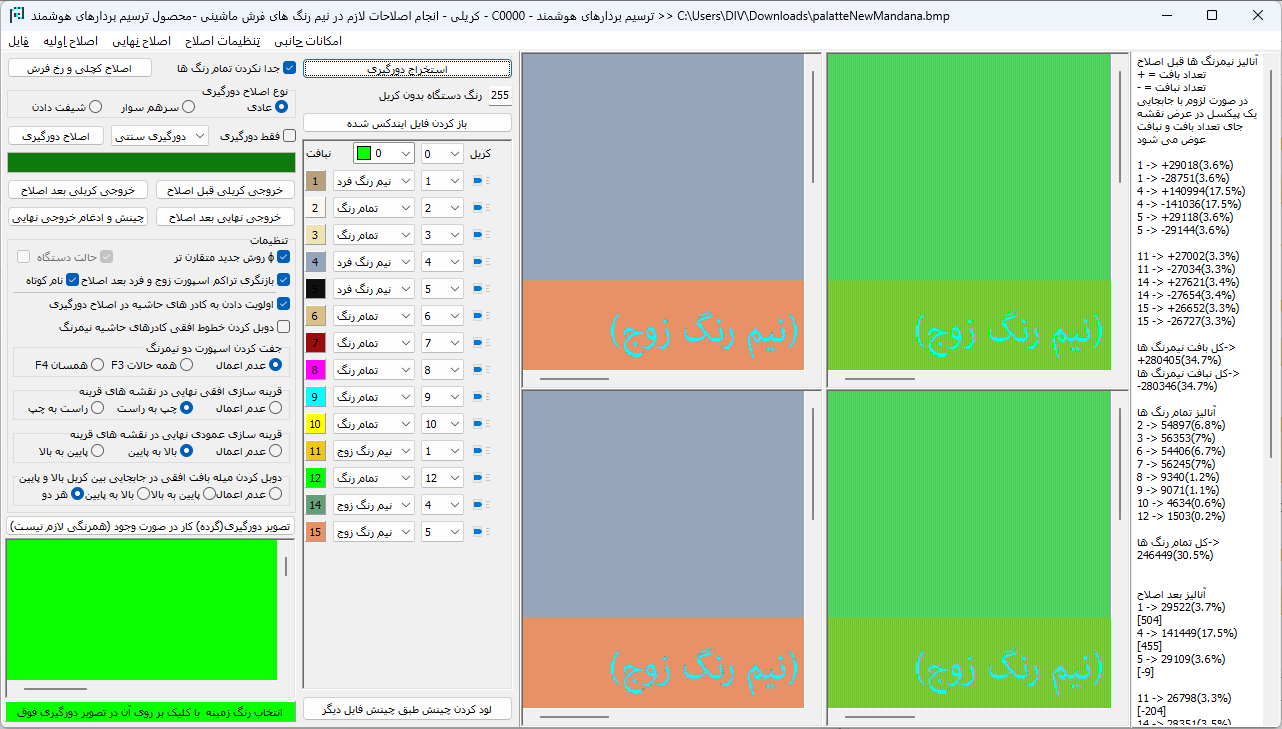Click the blue tag icon beside color swatch 11

coord(477,451)
